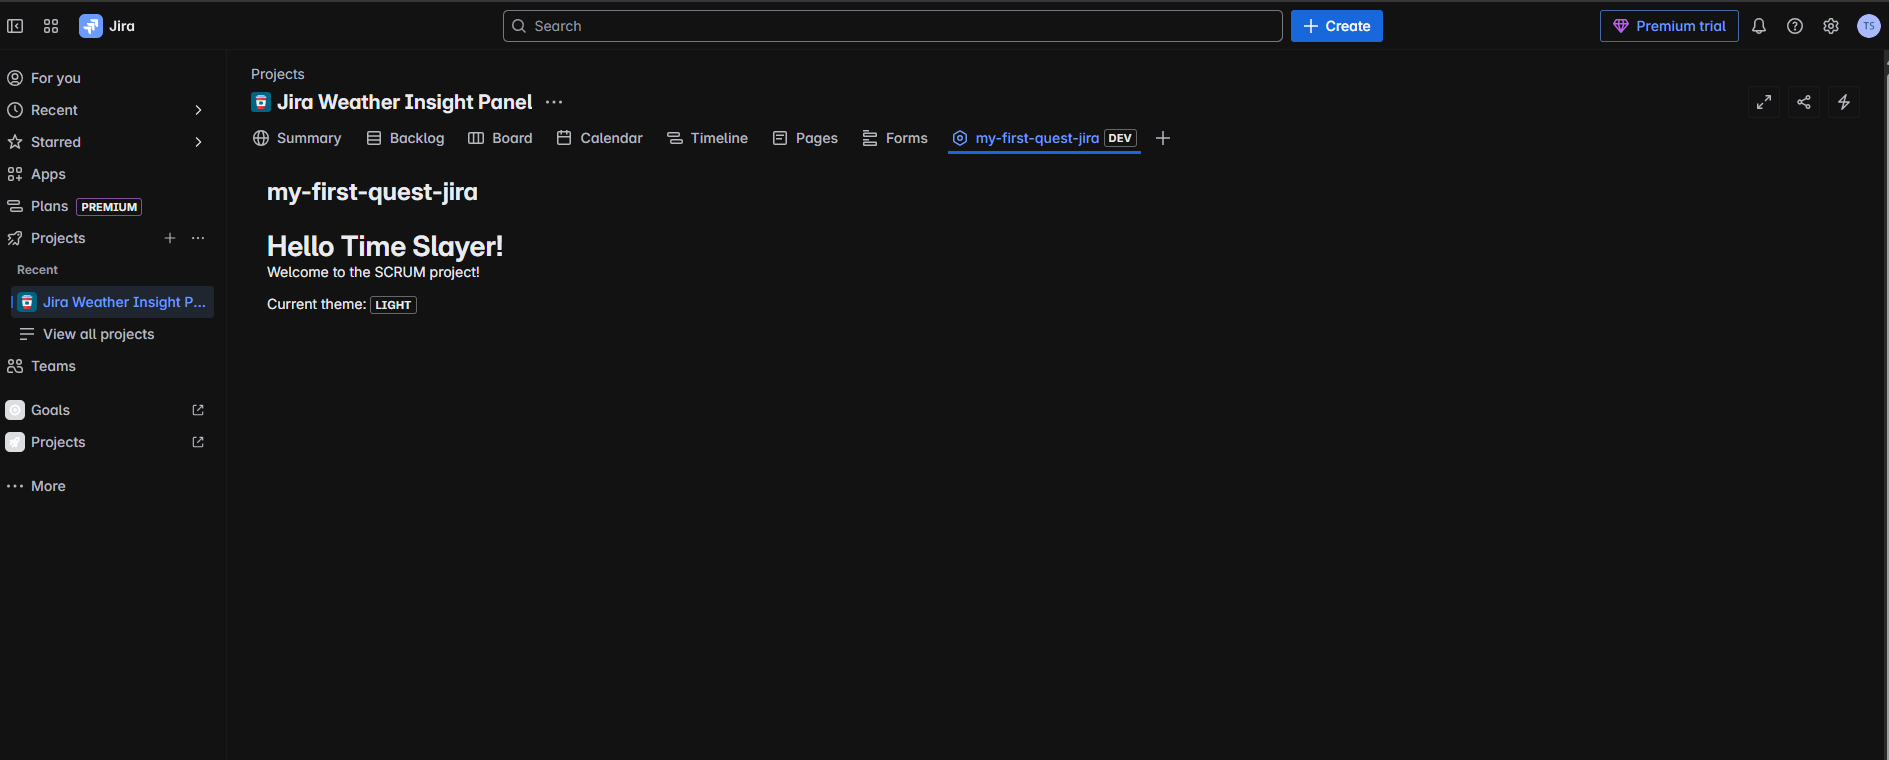Open the automation lightning bolt icon

(1844, 102)
